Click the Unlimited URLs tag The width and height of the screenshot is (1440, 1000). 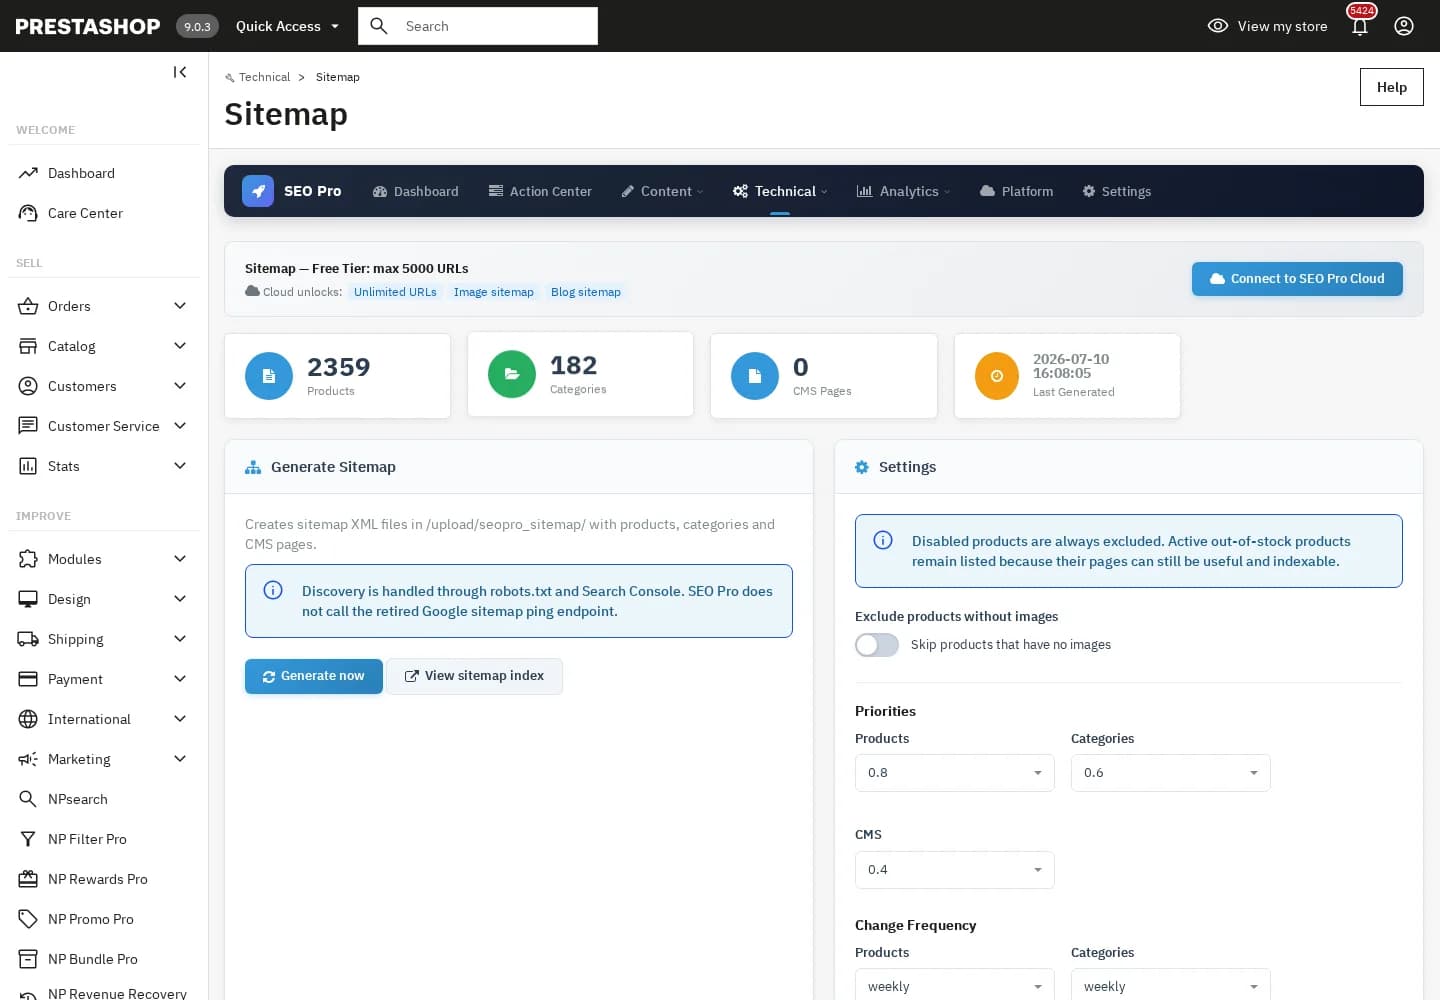[x=395, y=292]
